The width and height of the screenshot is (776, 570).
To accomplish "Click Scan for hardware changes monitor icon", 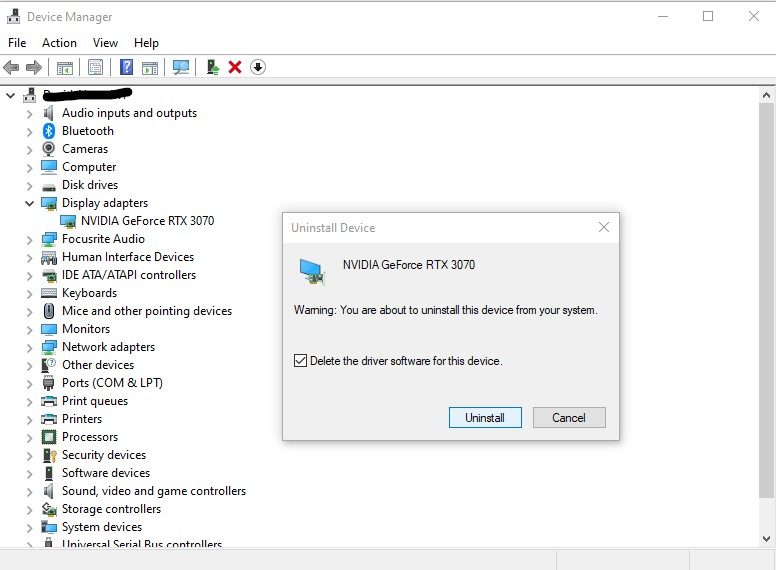I will 181,67.
